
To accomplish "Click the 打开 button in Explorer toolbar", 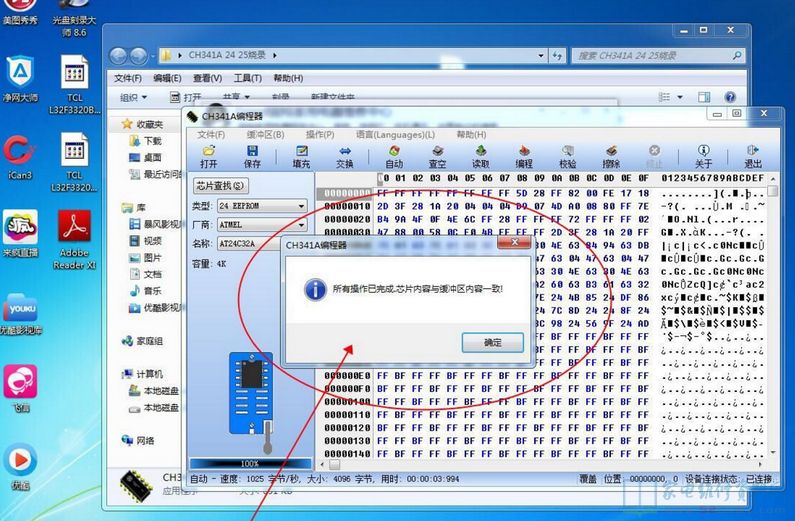I will (x=186, y=97).
